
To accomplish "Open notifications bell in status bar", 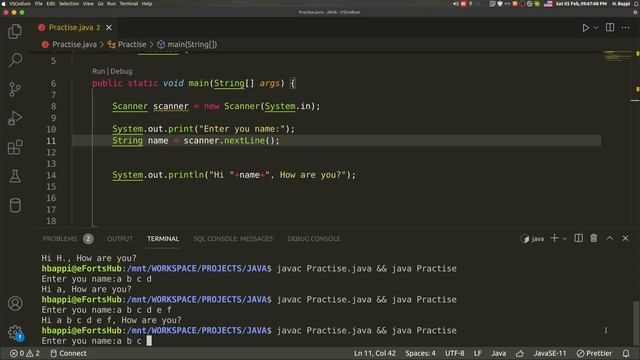I will click(626, 353).
